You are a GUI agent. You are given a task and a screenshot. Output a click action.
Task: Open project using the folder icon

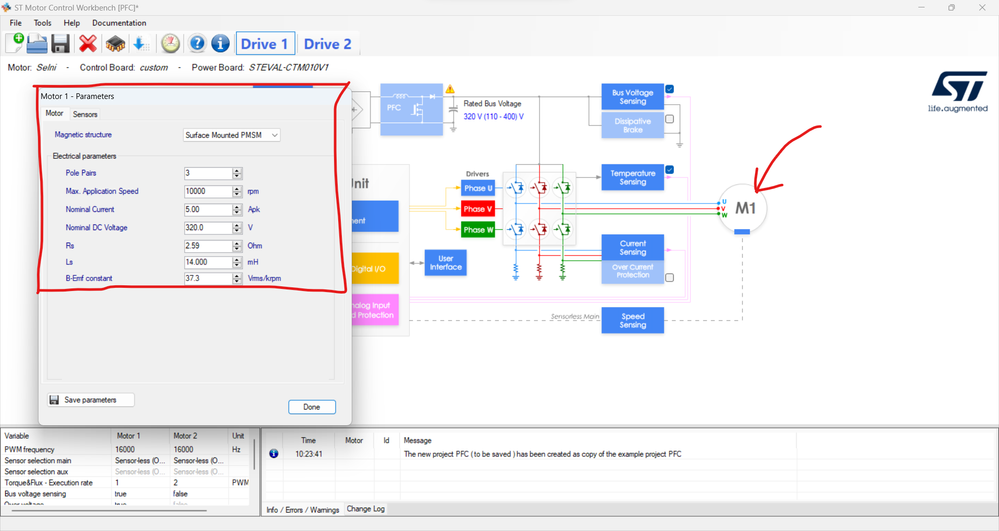[x=37, y=43]
